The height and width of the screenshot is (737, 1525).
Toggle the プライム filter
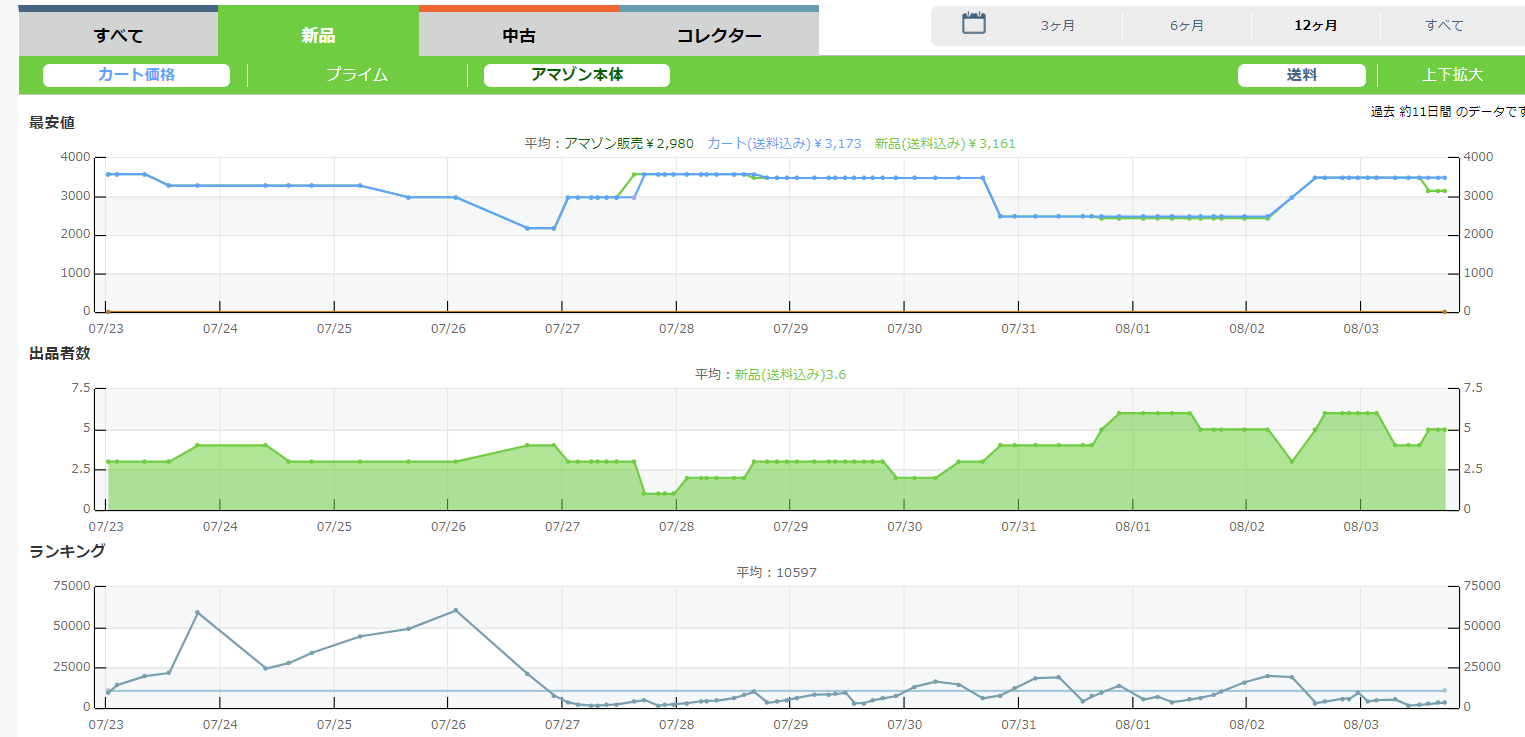[x=357, y=75]
